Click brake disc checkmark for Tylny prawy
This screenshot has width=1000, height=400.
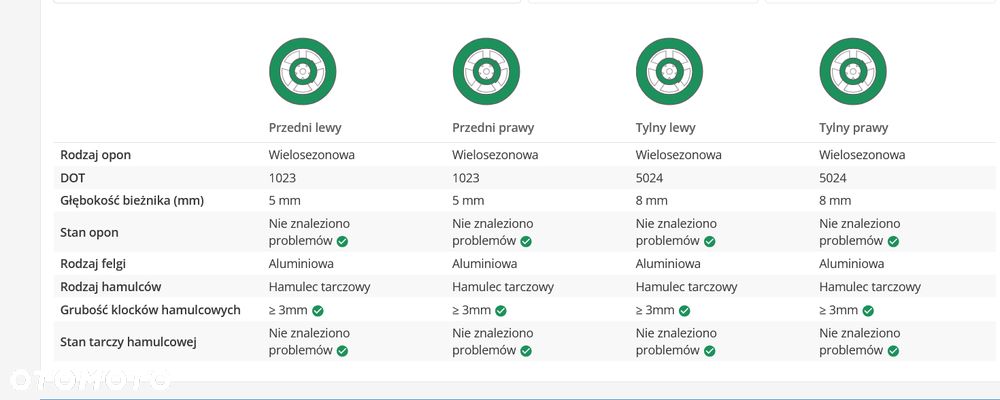tap(893, 351)
